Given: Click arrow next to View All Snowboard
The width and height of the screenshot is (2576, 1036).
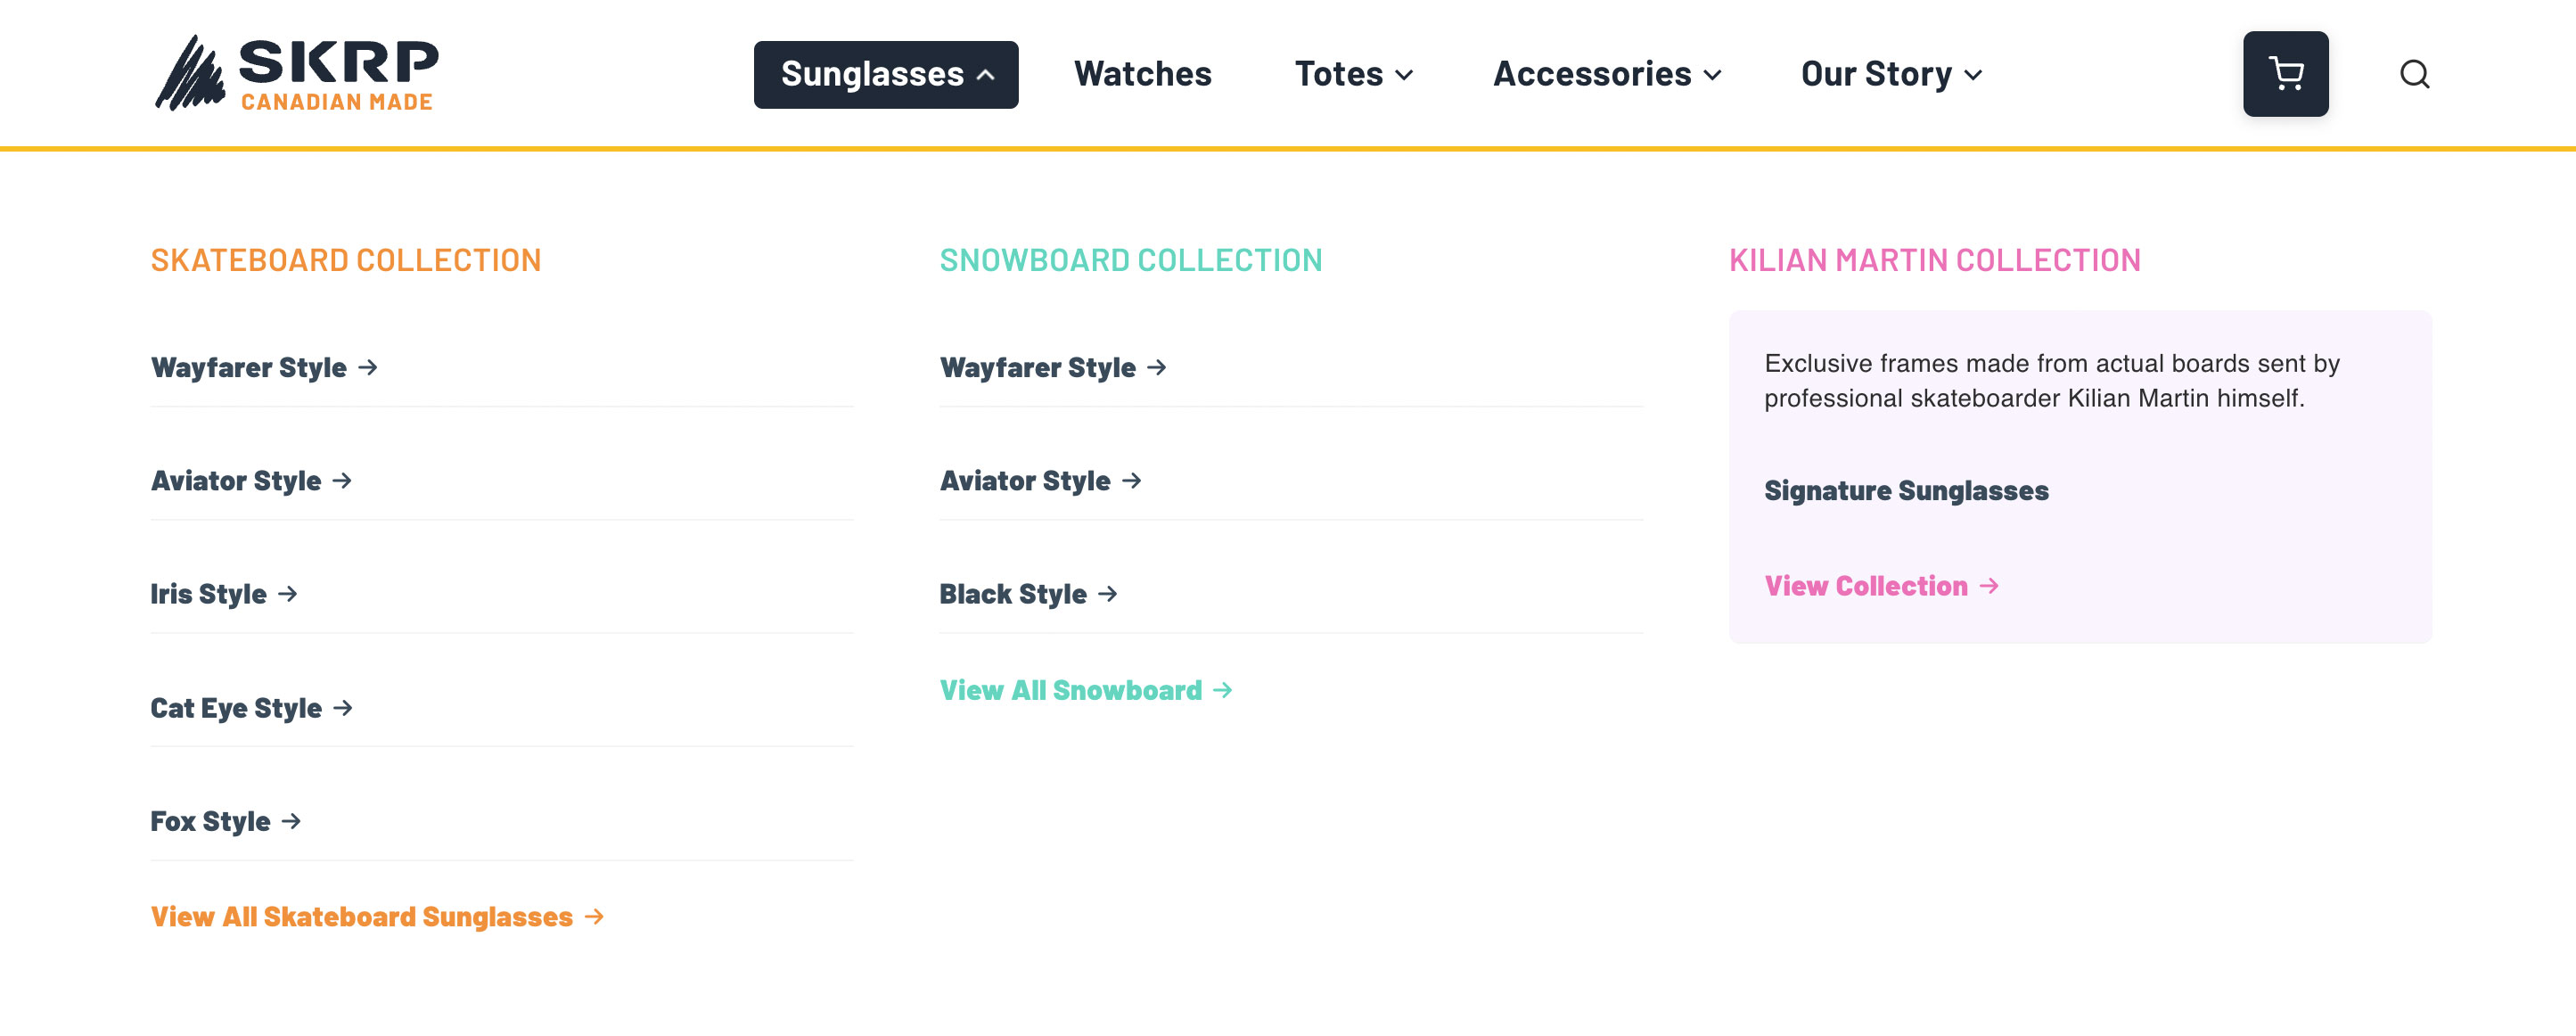Looking at the screenshot, I should (x=1223, y=690).
